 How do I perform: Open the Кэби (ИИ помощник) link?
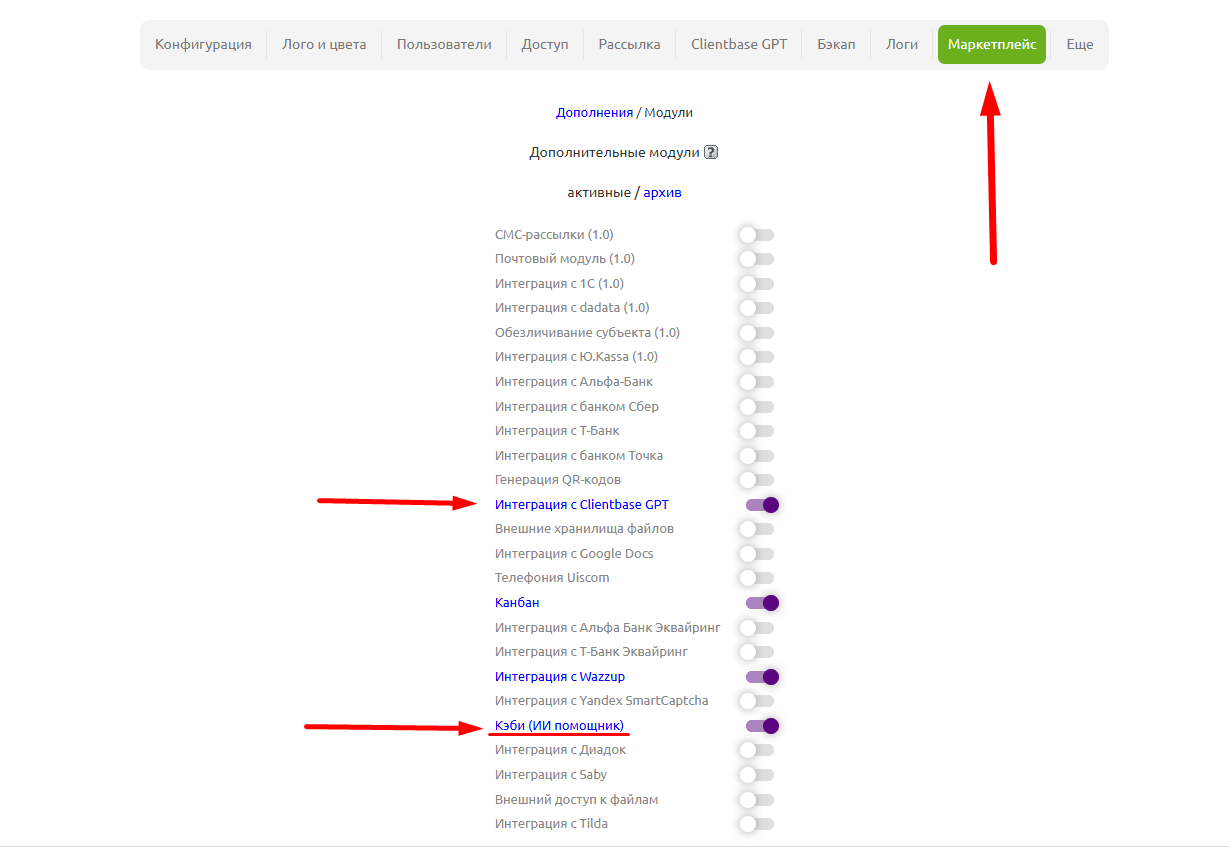pyautogui.click(x=559, y=726)
